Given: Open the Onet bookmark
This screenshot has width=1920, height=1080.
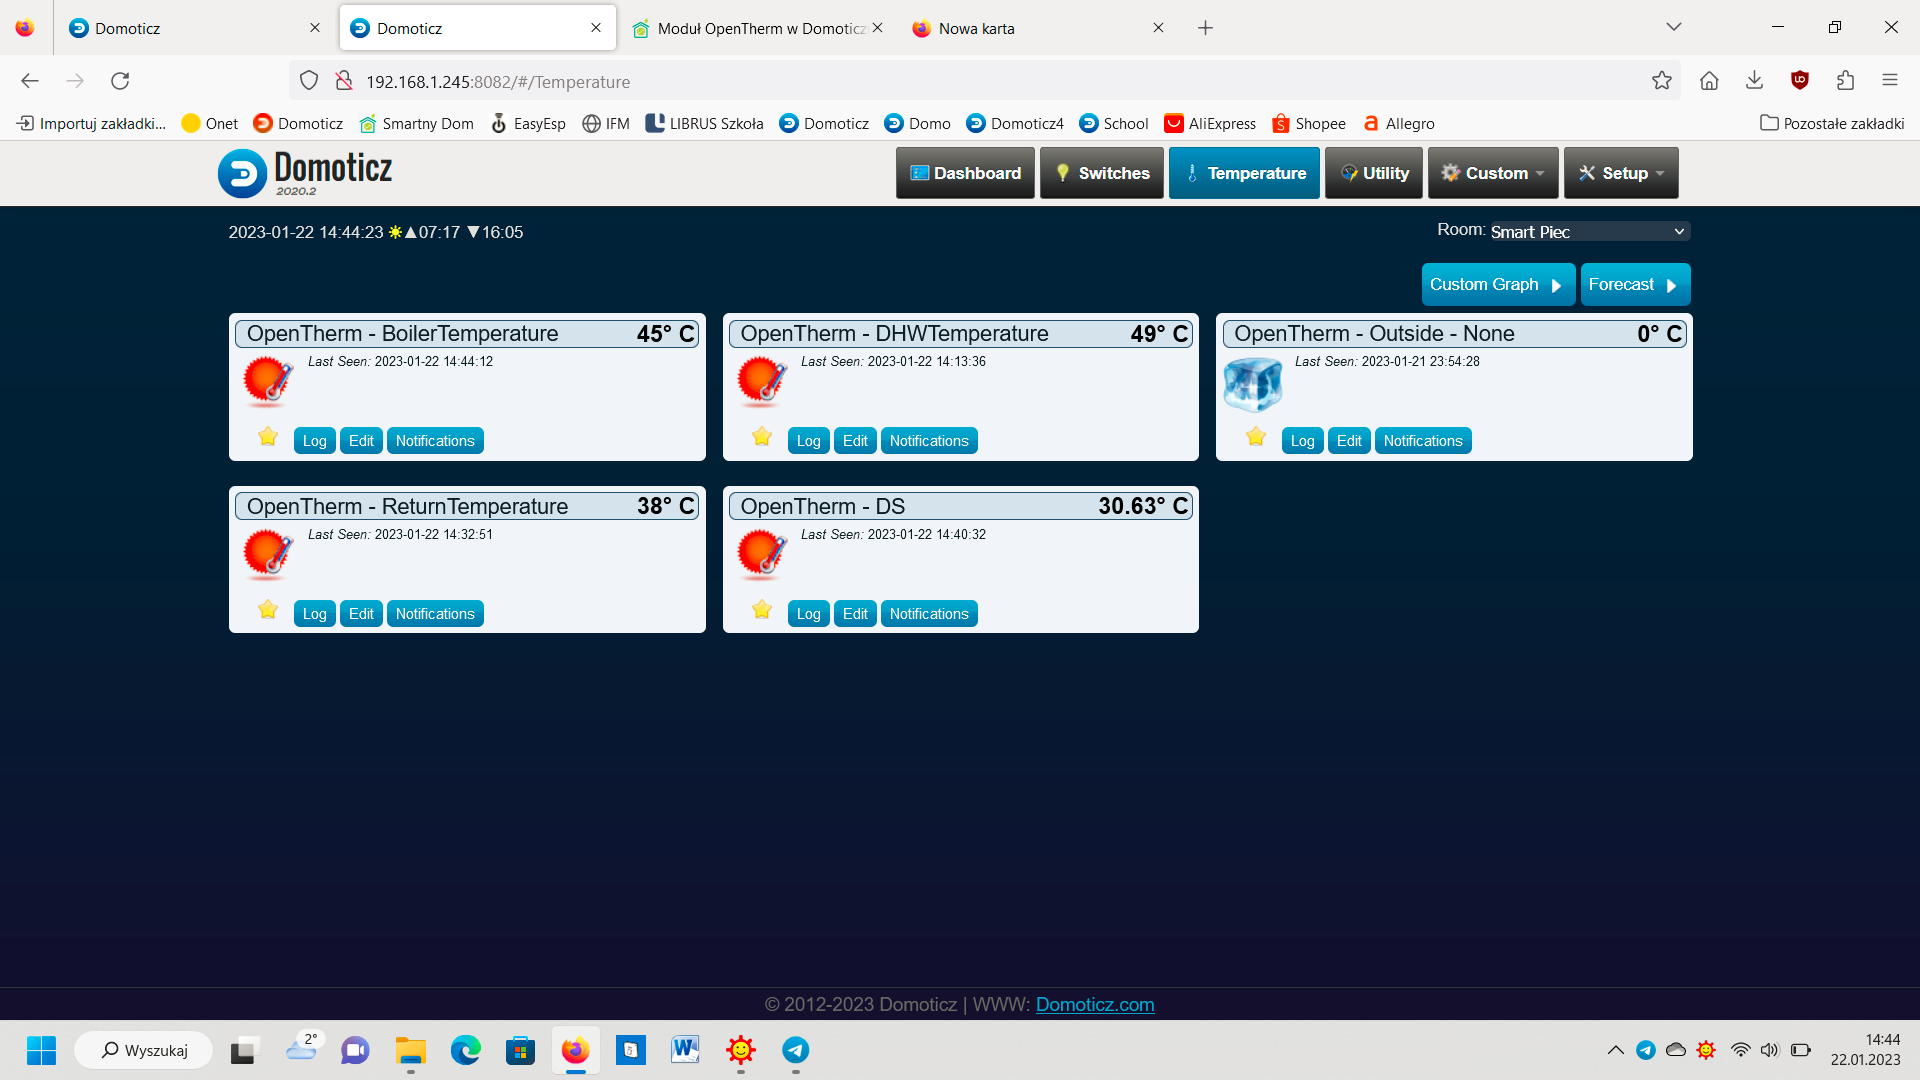Looking at the screenshot, I should 210,124.
